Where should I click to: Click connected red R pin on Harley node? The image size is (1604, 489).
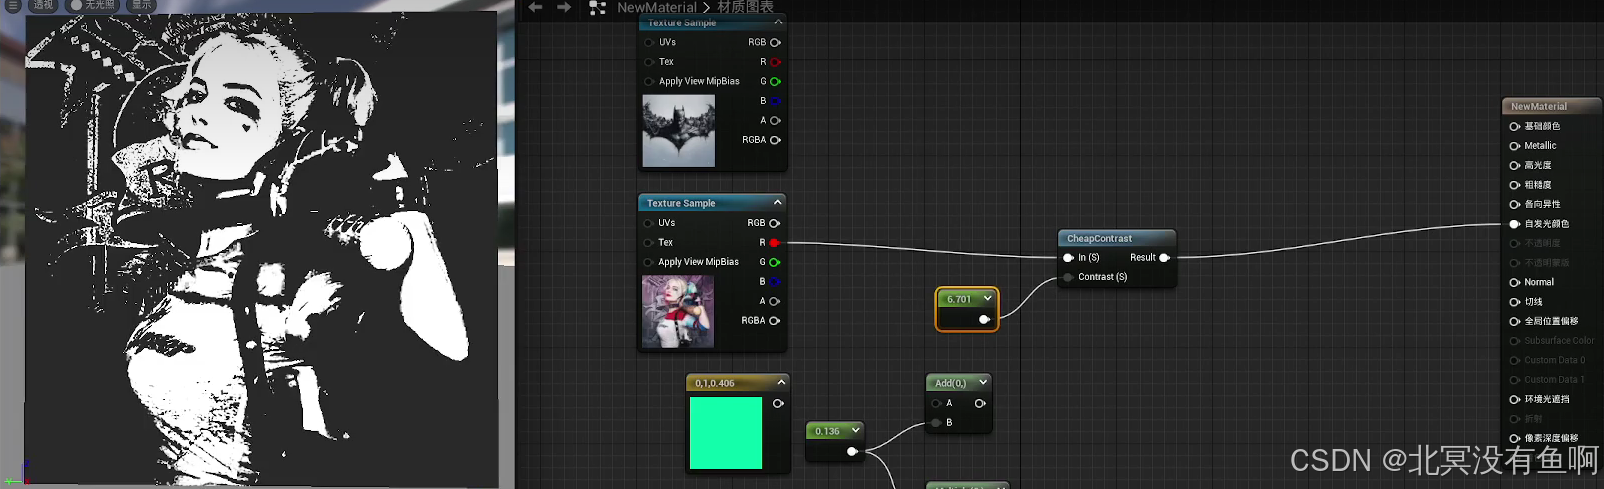tap(774, 243)
